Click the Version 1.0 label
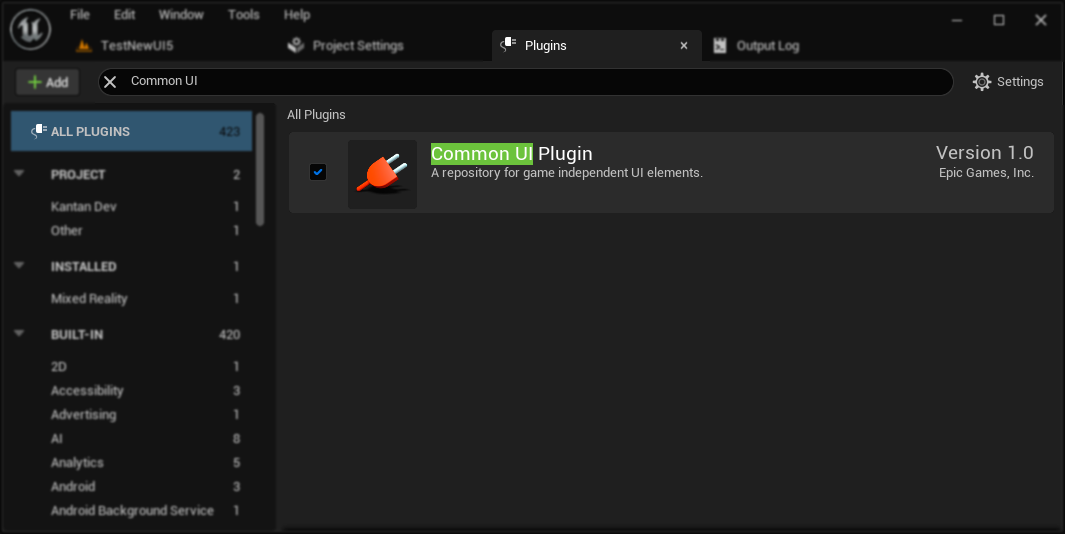This screenshot has height=534, width=1065. point(985,153)
